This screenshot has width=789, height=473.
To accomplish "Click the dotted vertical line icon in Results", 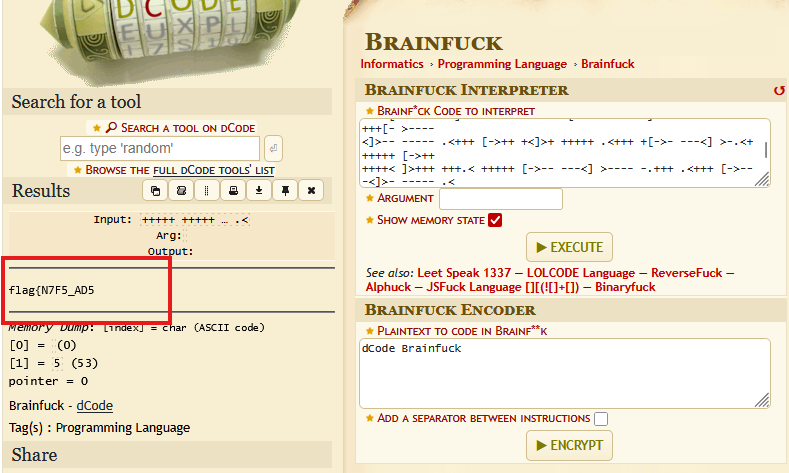I will click(x=207, y=191).
